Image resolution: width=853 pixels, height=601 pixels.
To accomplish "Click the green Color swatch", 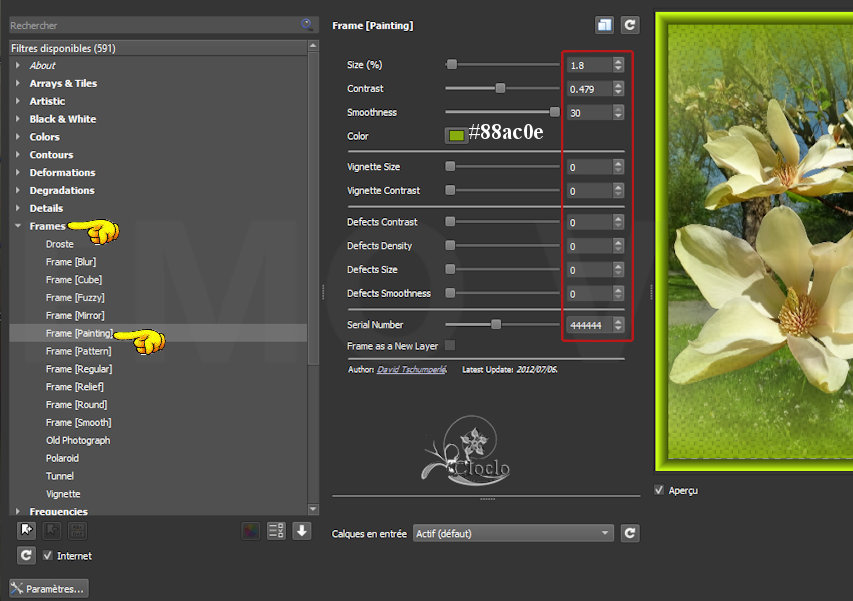I will pyautogui.click(x=456, y=136).
